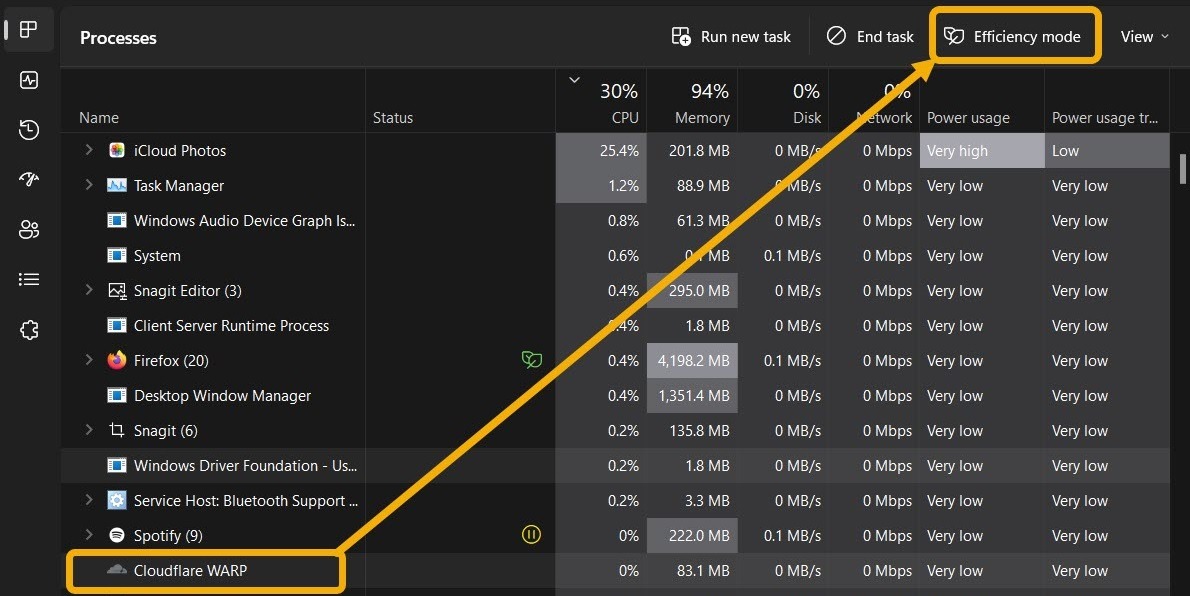
Task: Click the paused indicator next to Spotify
Action: [531, 535]
